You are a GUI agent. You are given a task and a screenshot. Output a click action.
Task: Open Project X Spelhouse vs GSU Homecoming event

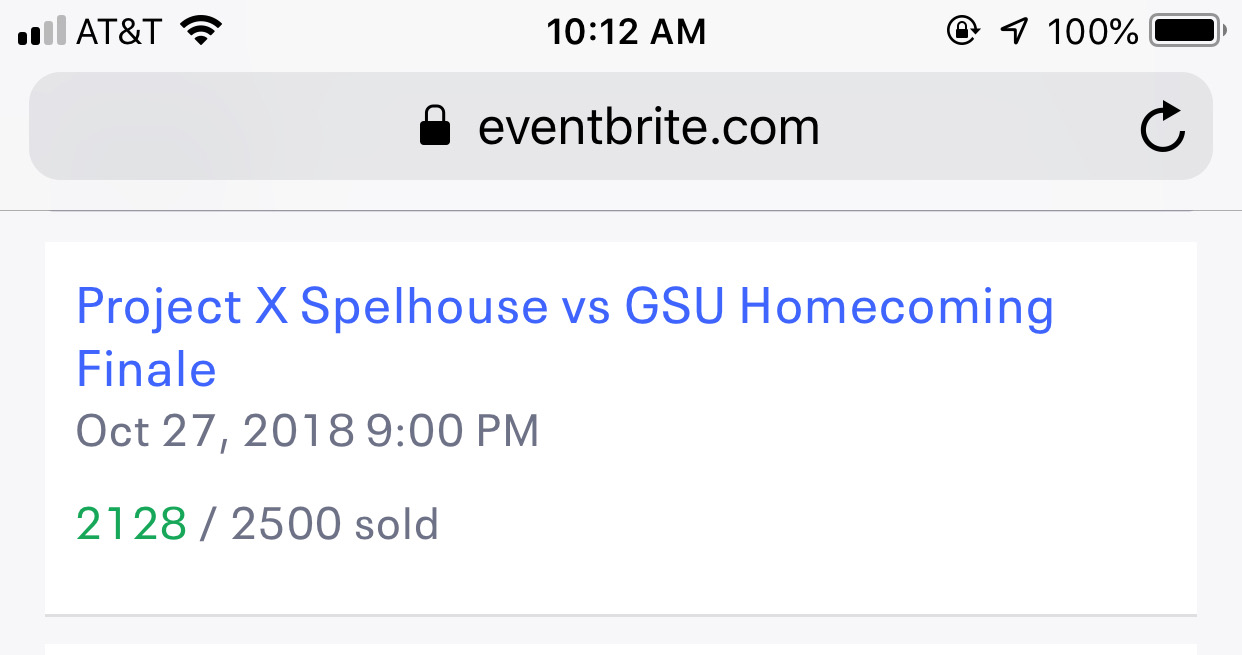[x=565, y=337]
